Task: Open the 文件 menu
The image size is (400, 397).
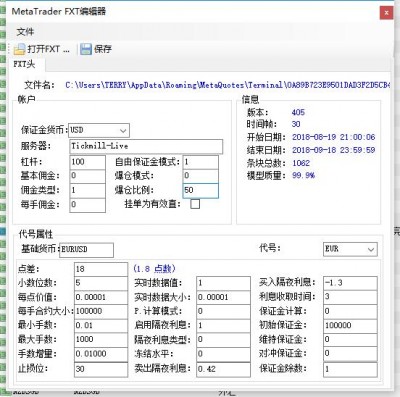Action: (x=25, y=32)
